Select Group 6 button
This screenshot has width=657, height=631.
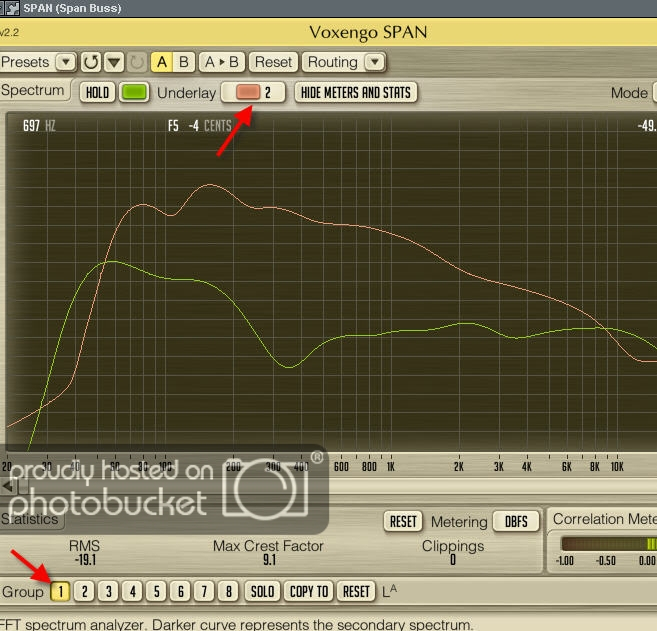tap(181, 592)
